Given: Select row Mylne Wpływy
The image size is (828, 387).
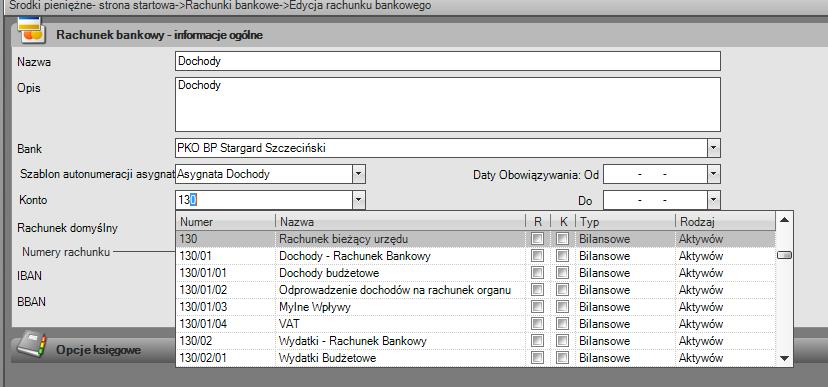Looking at the screenshot, I should pyautogui.click(x=476, y=307).
